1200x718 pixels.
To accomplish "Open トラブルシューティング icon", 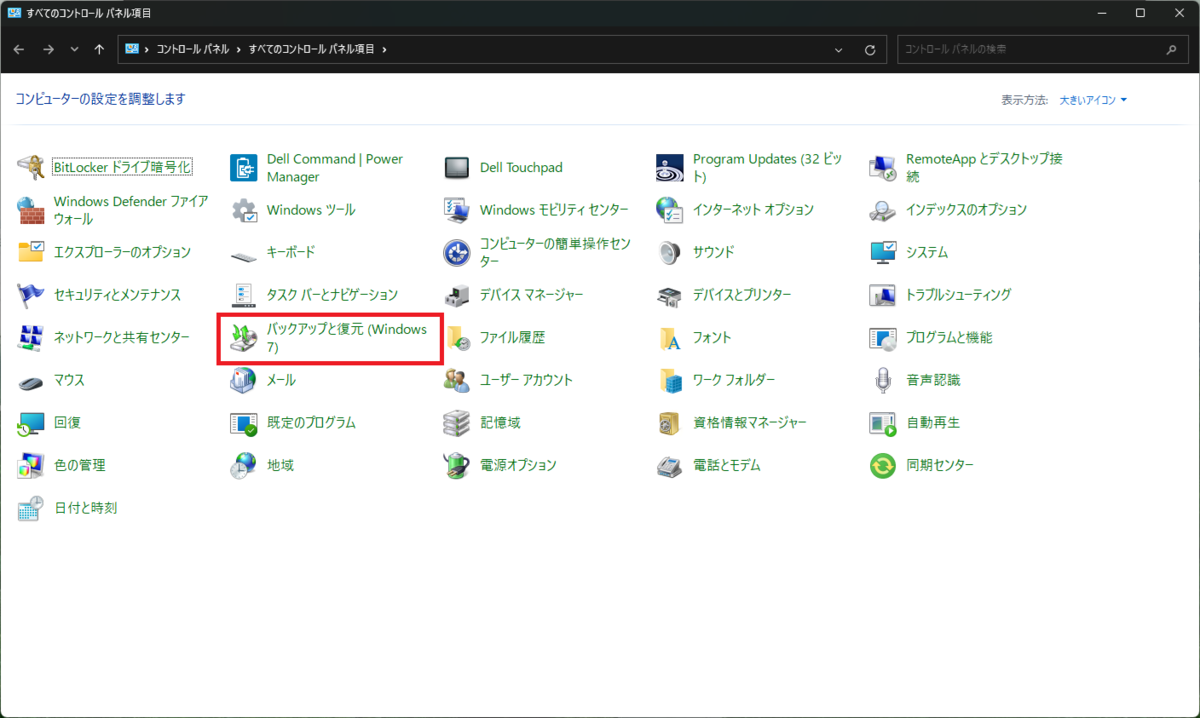I will coord(883,295).
